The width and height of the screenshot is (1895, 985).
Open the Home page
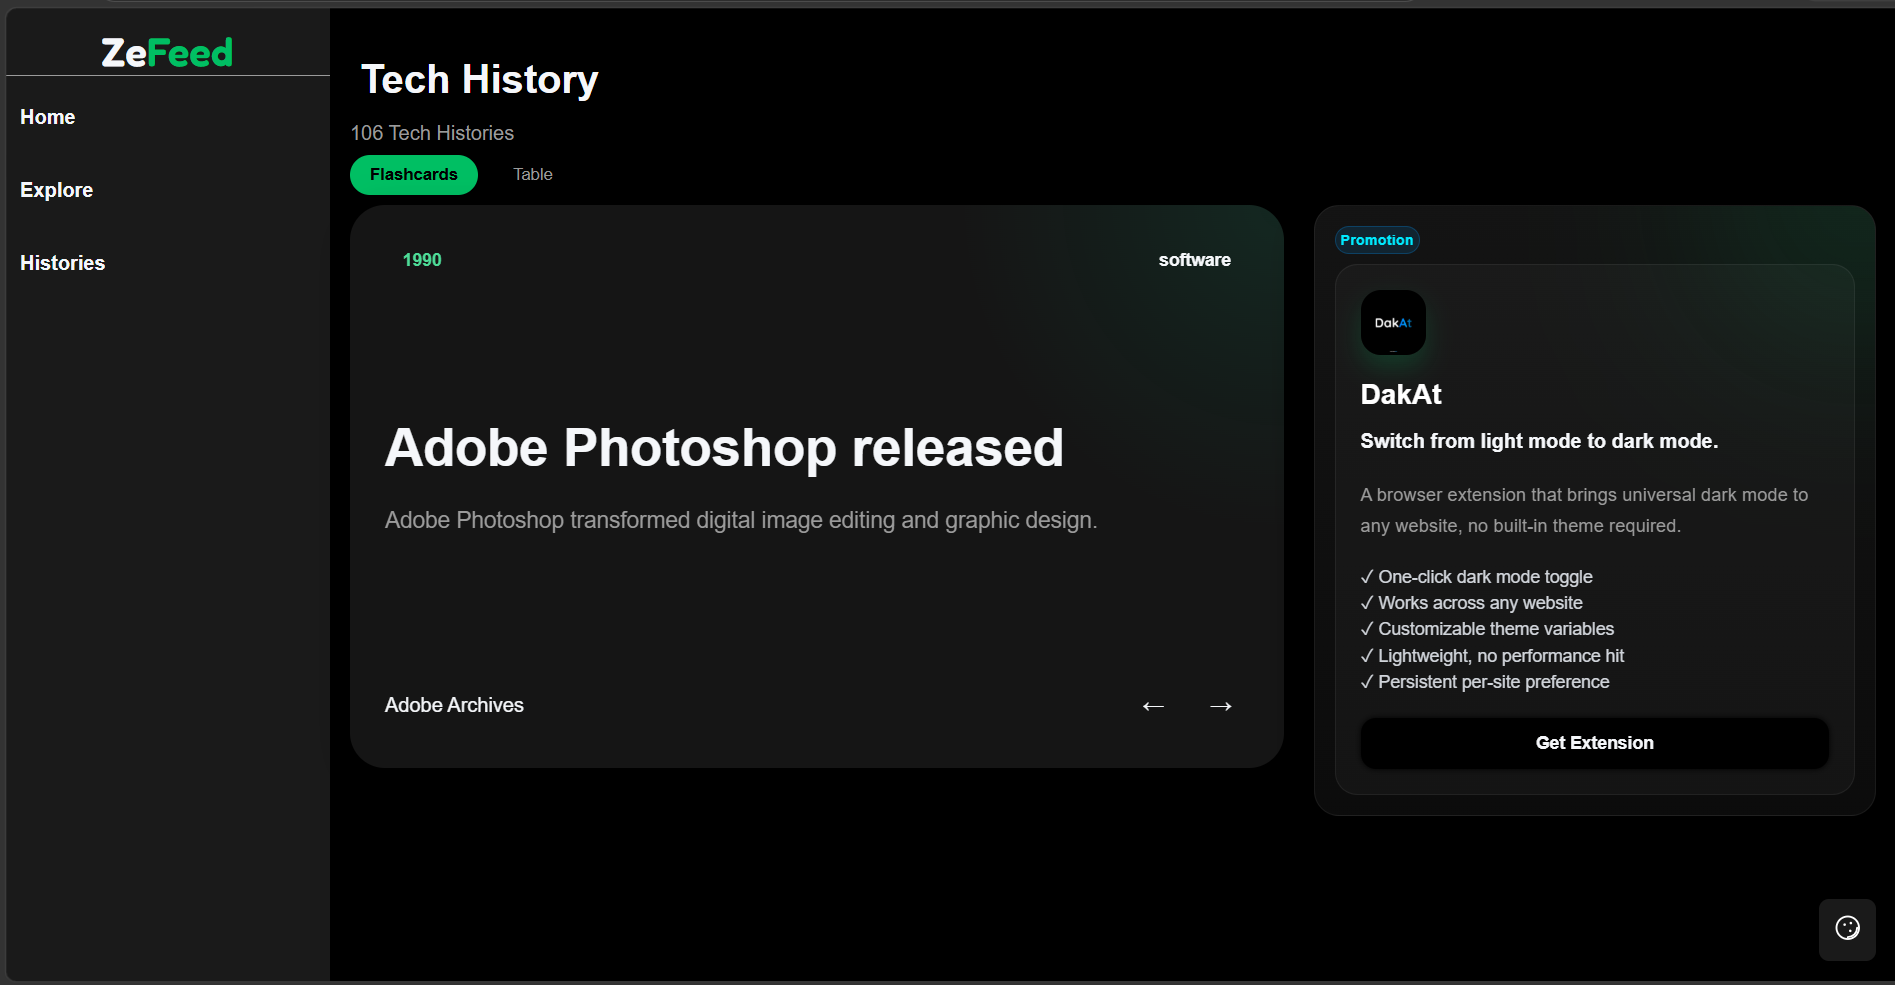[47, 117]
